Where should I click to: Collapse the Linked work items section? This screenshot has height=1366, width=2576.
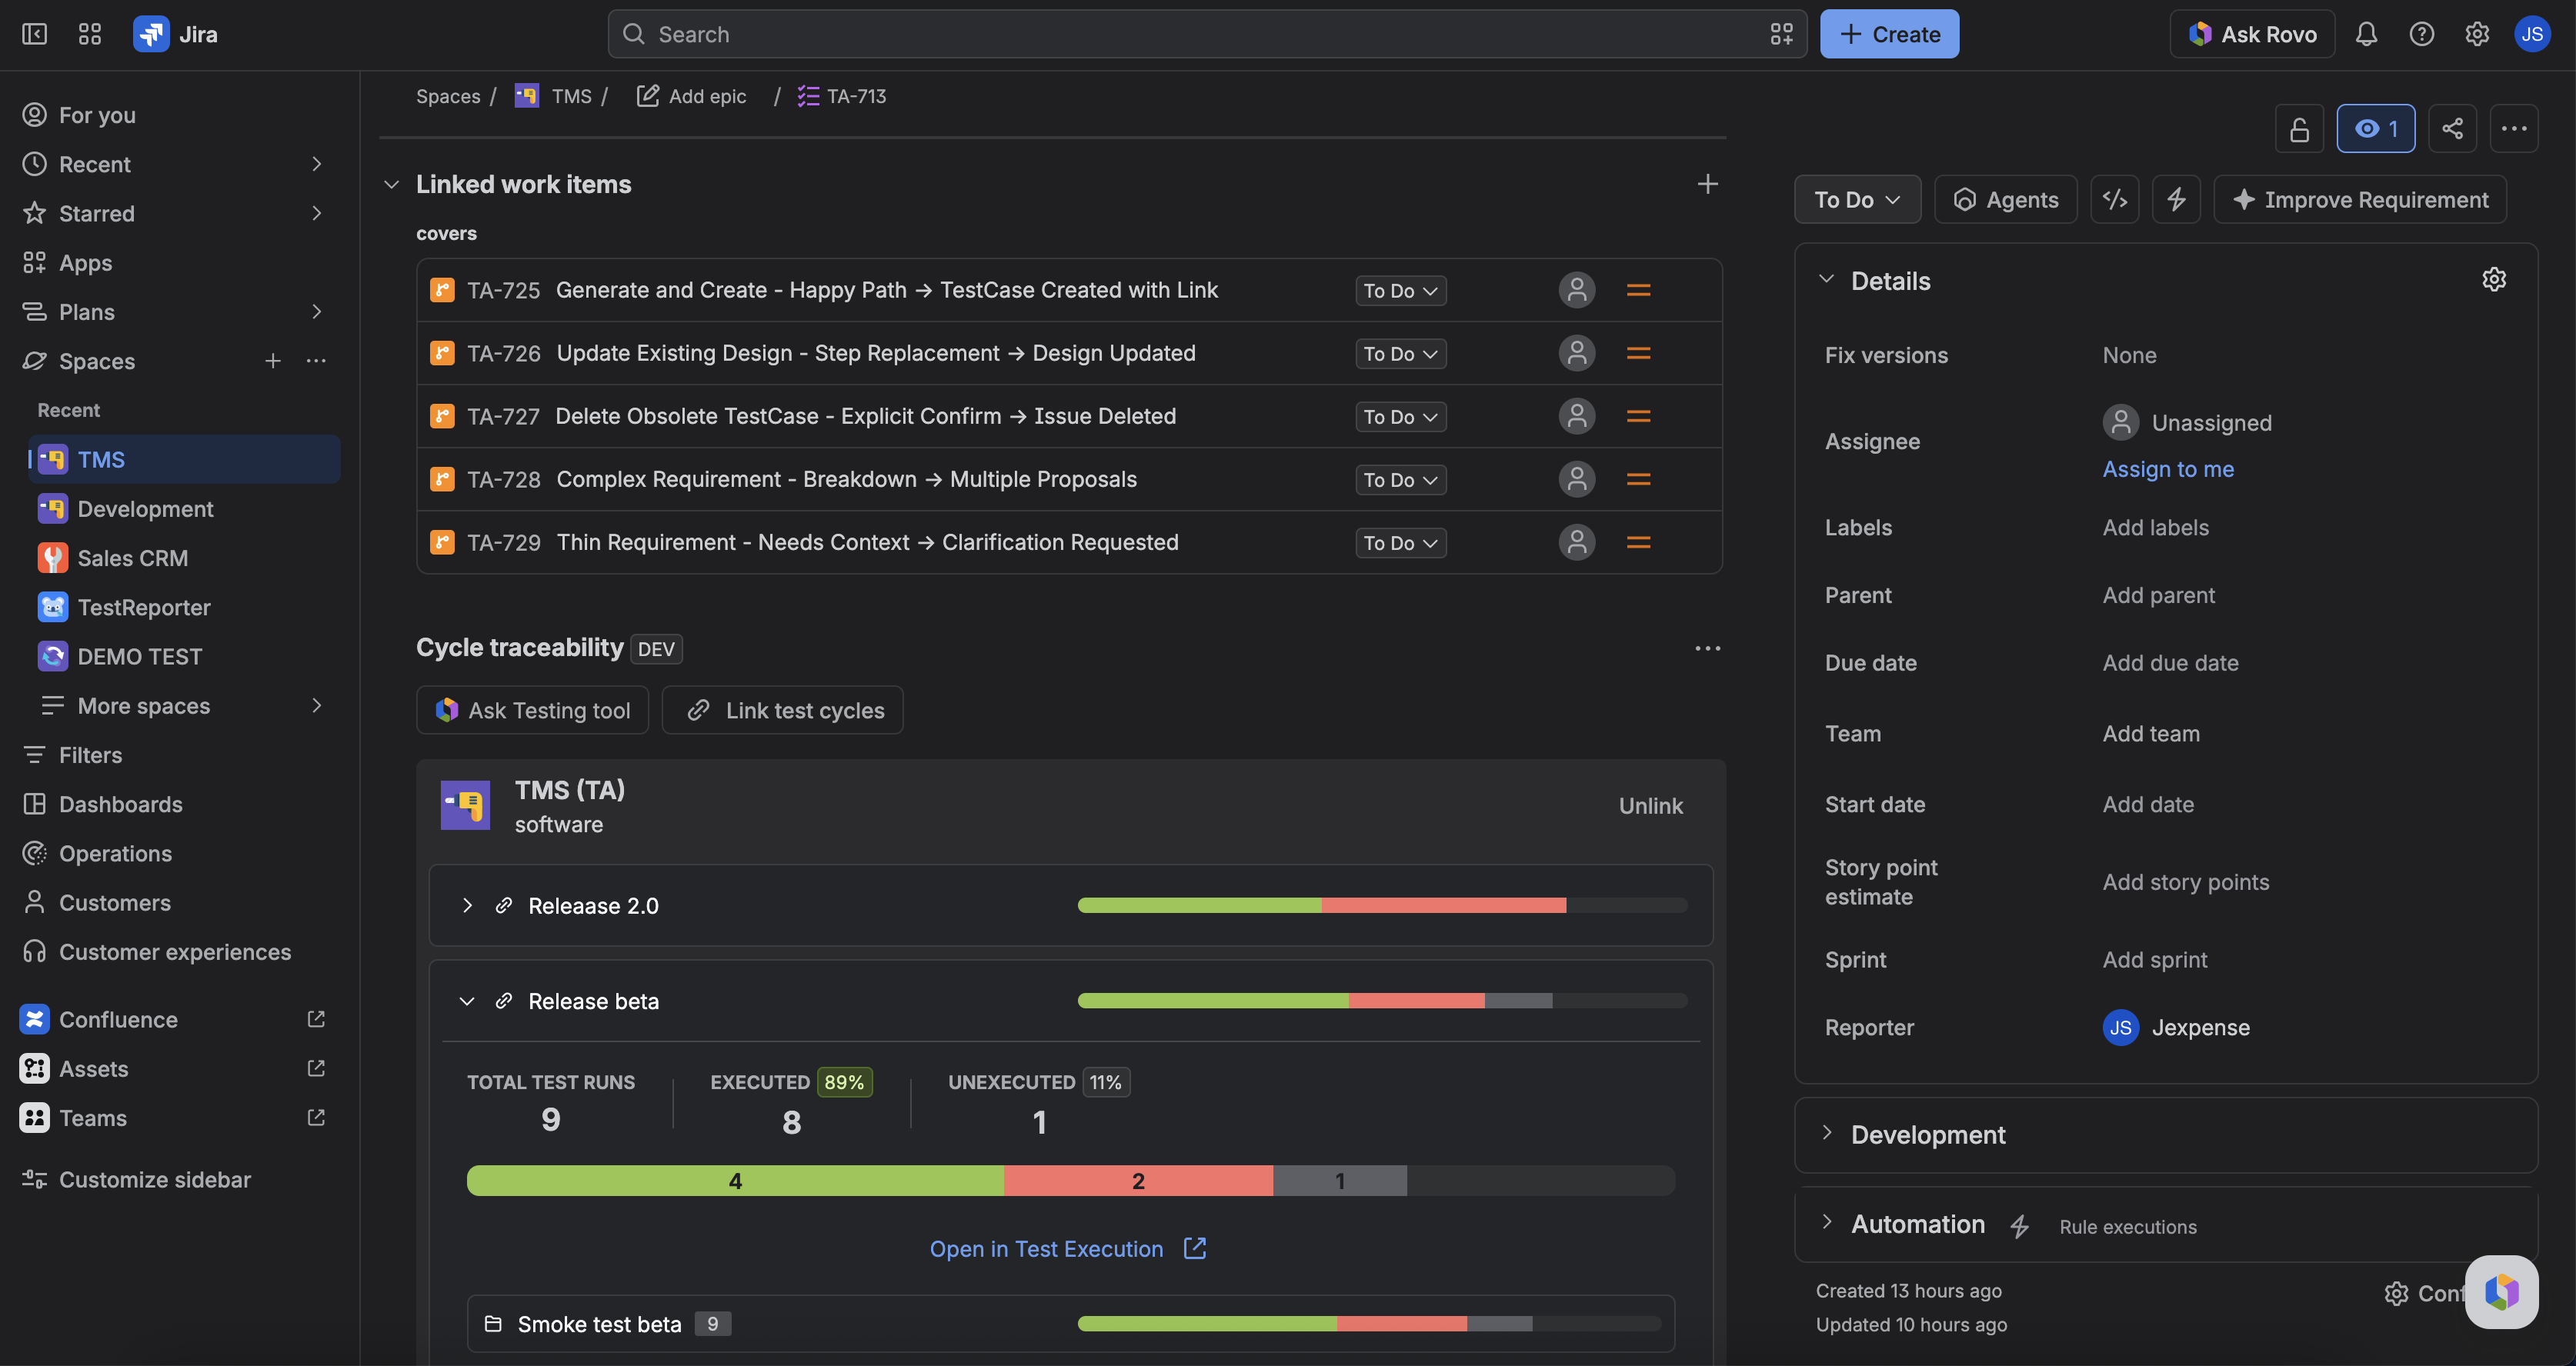[391, 184]
